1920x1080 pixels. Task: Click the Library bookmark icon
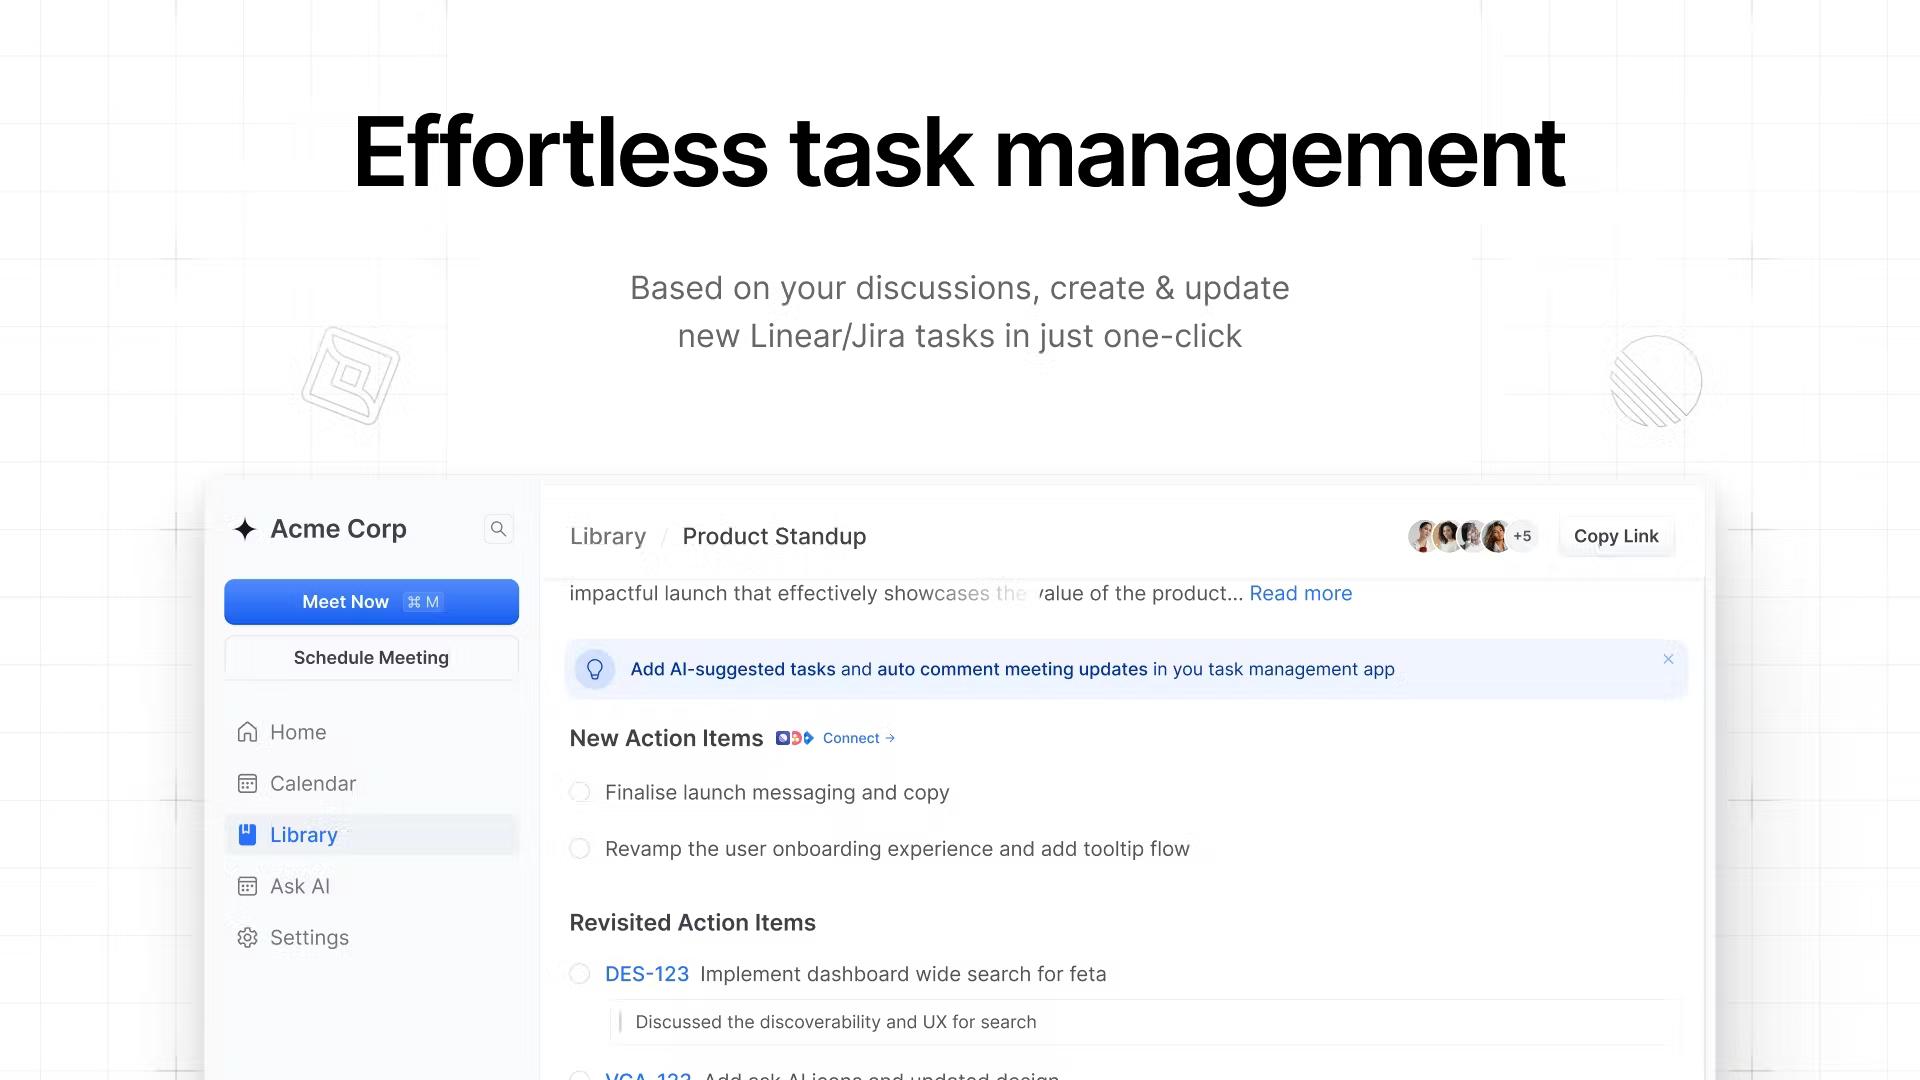click(247, 835)
